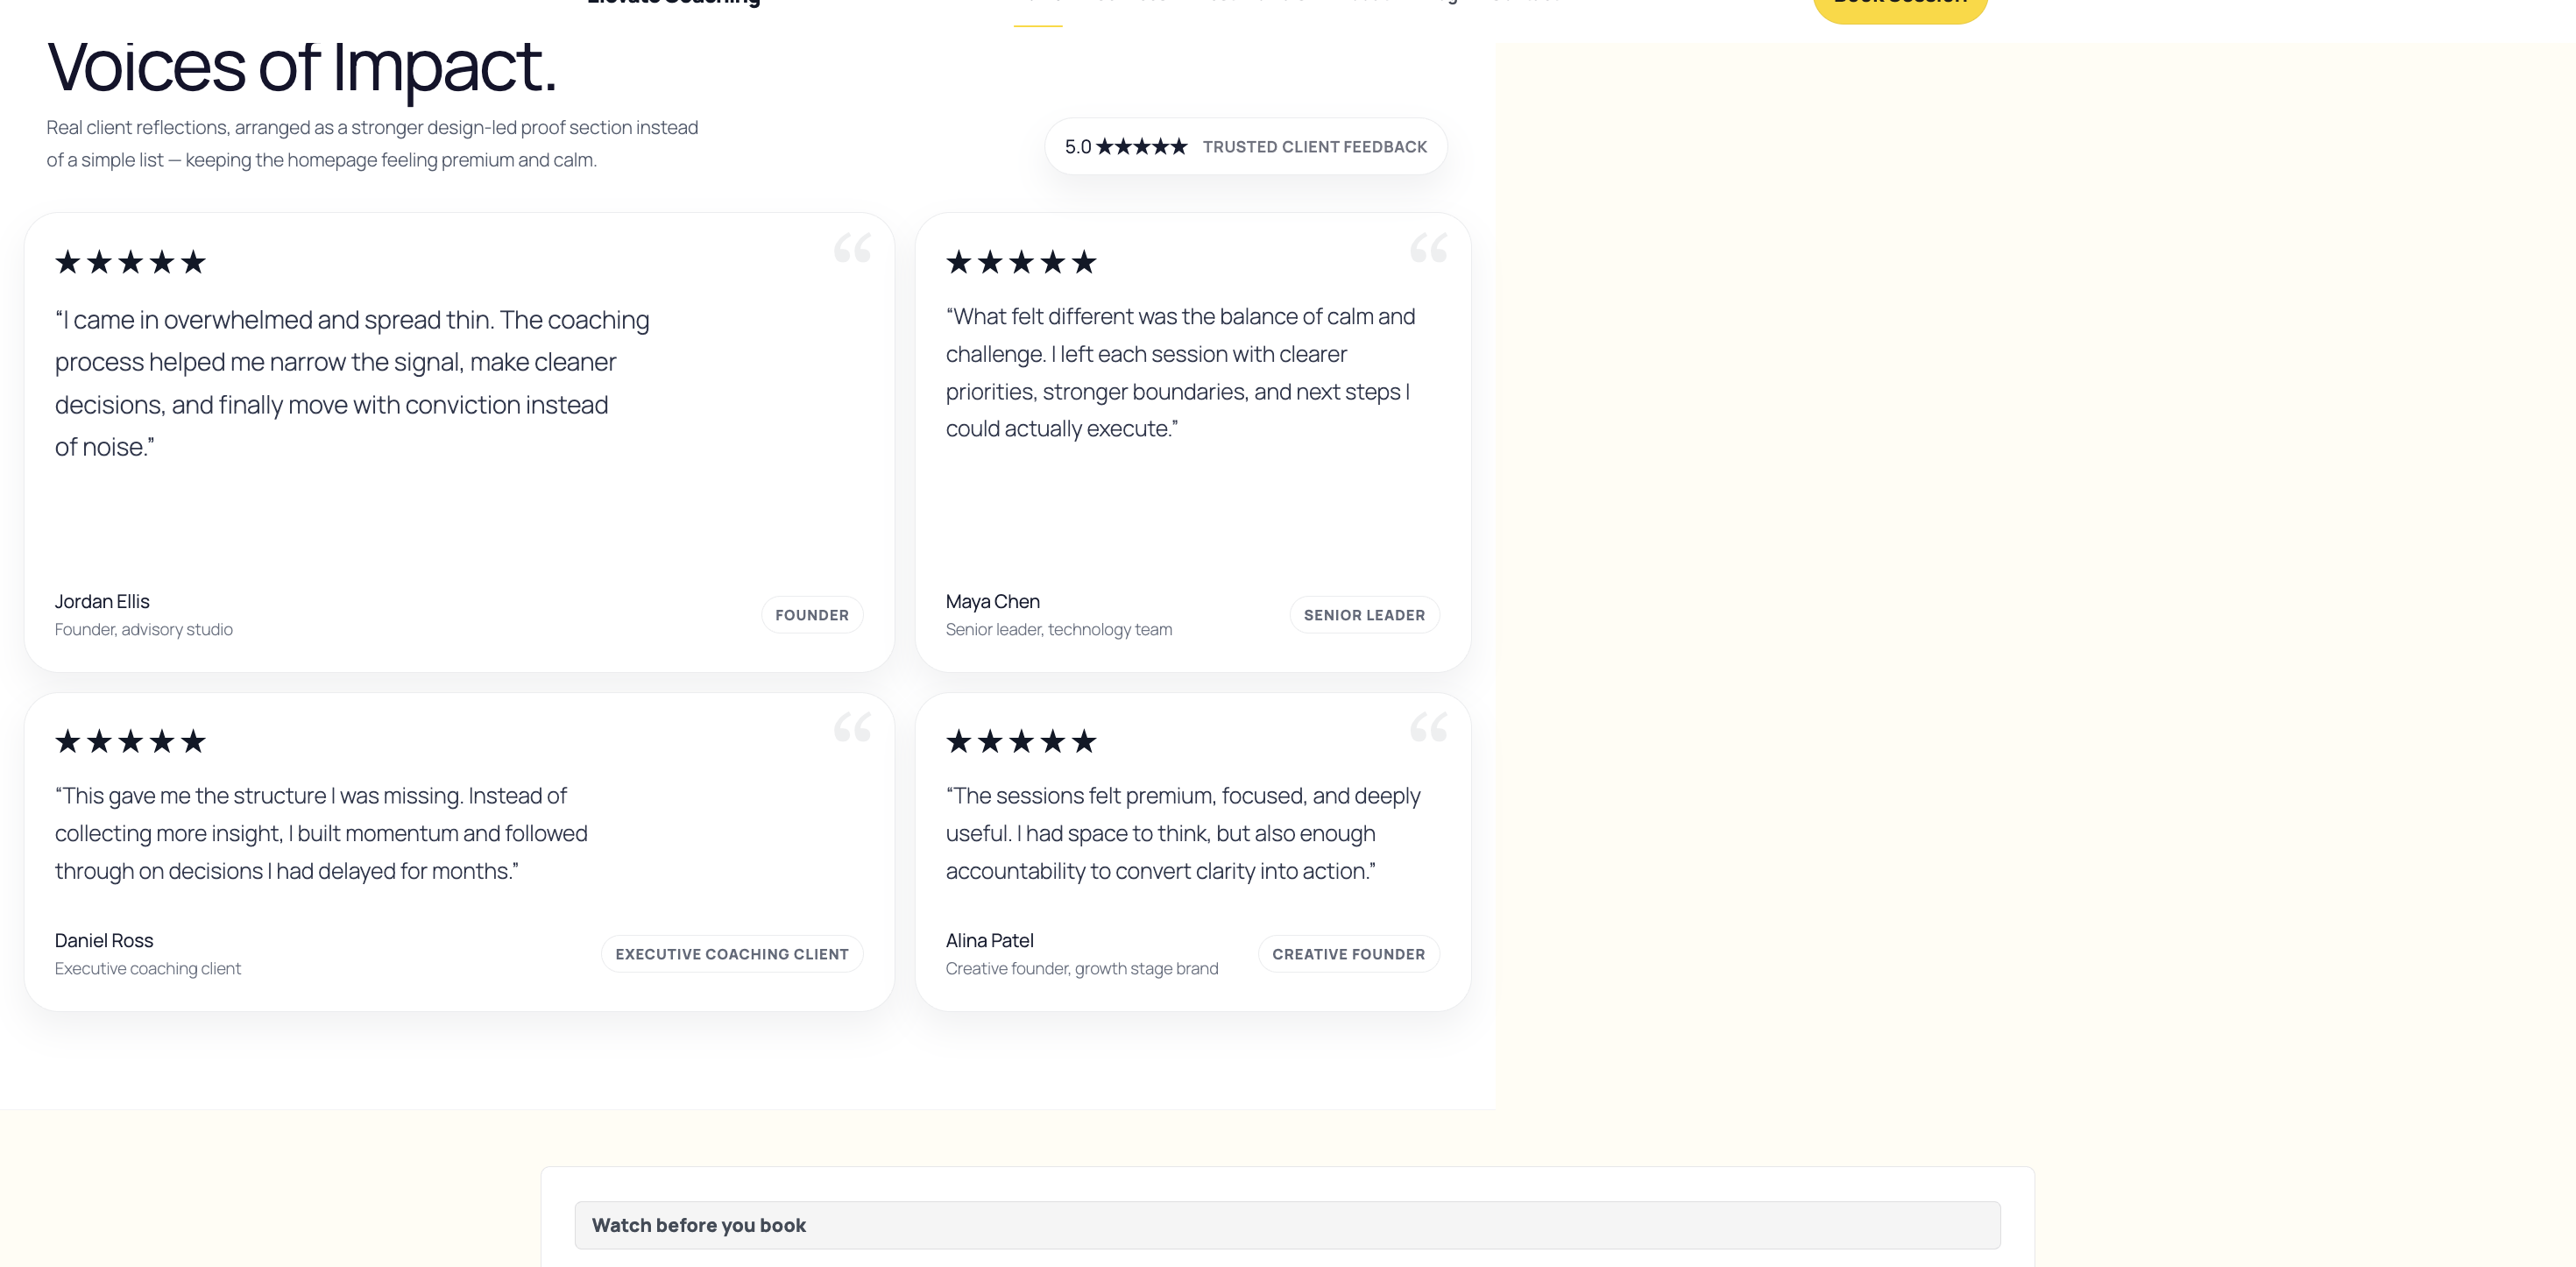Image resolution: width=2576 pixels, height=1267 pixels.
Task: Click the stars in the 5.0 rating badge
Action: pos(1141,147)
